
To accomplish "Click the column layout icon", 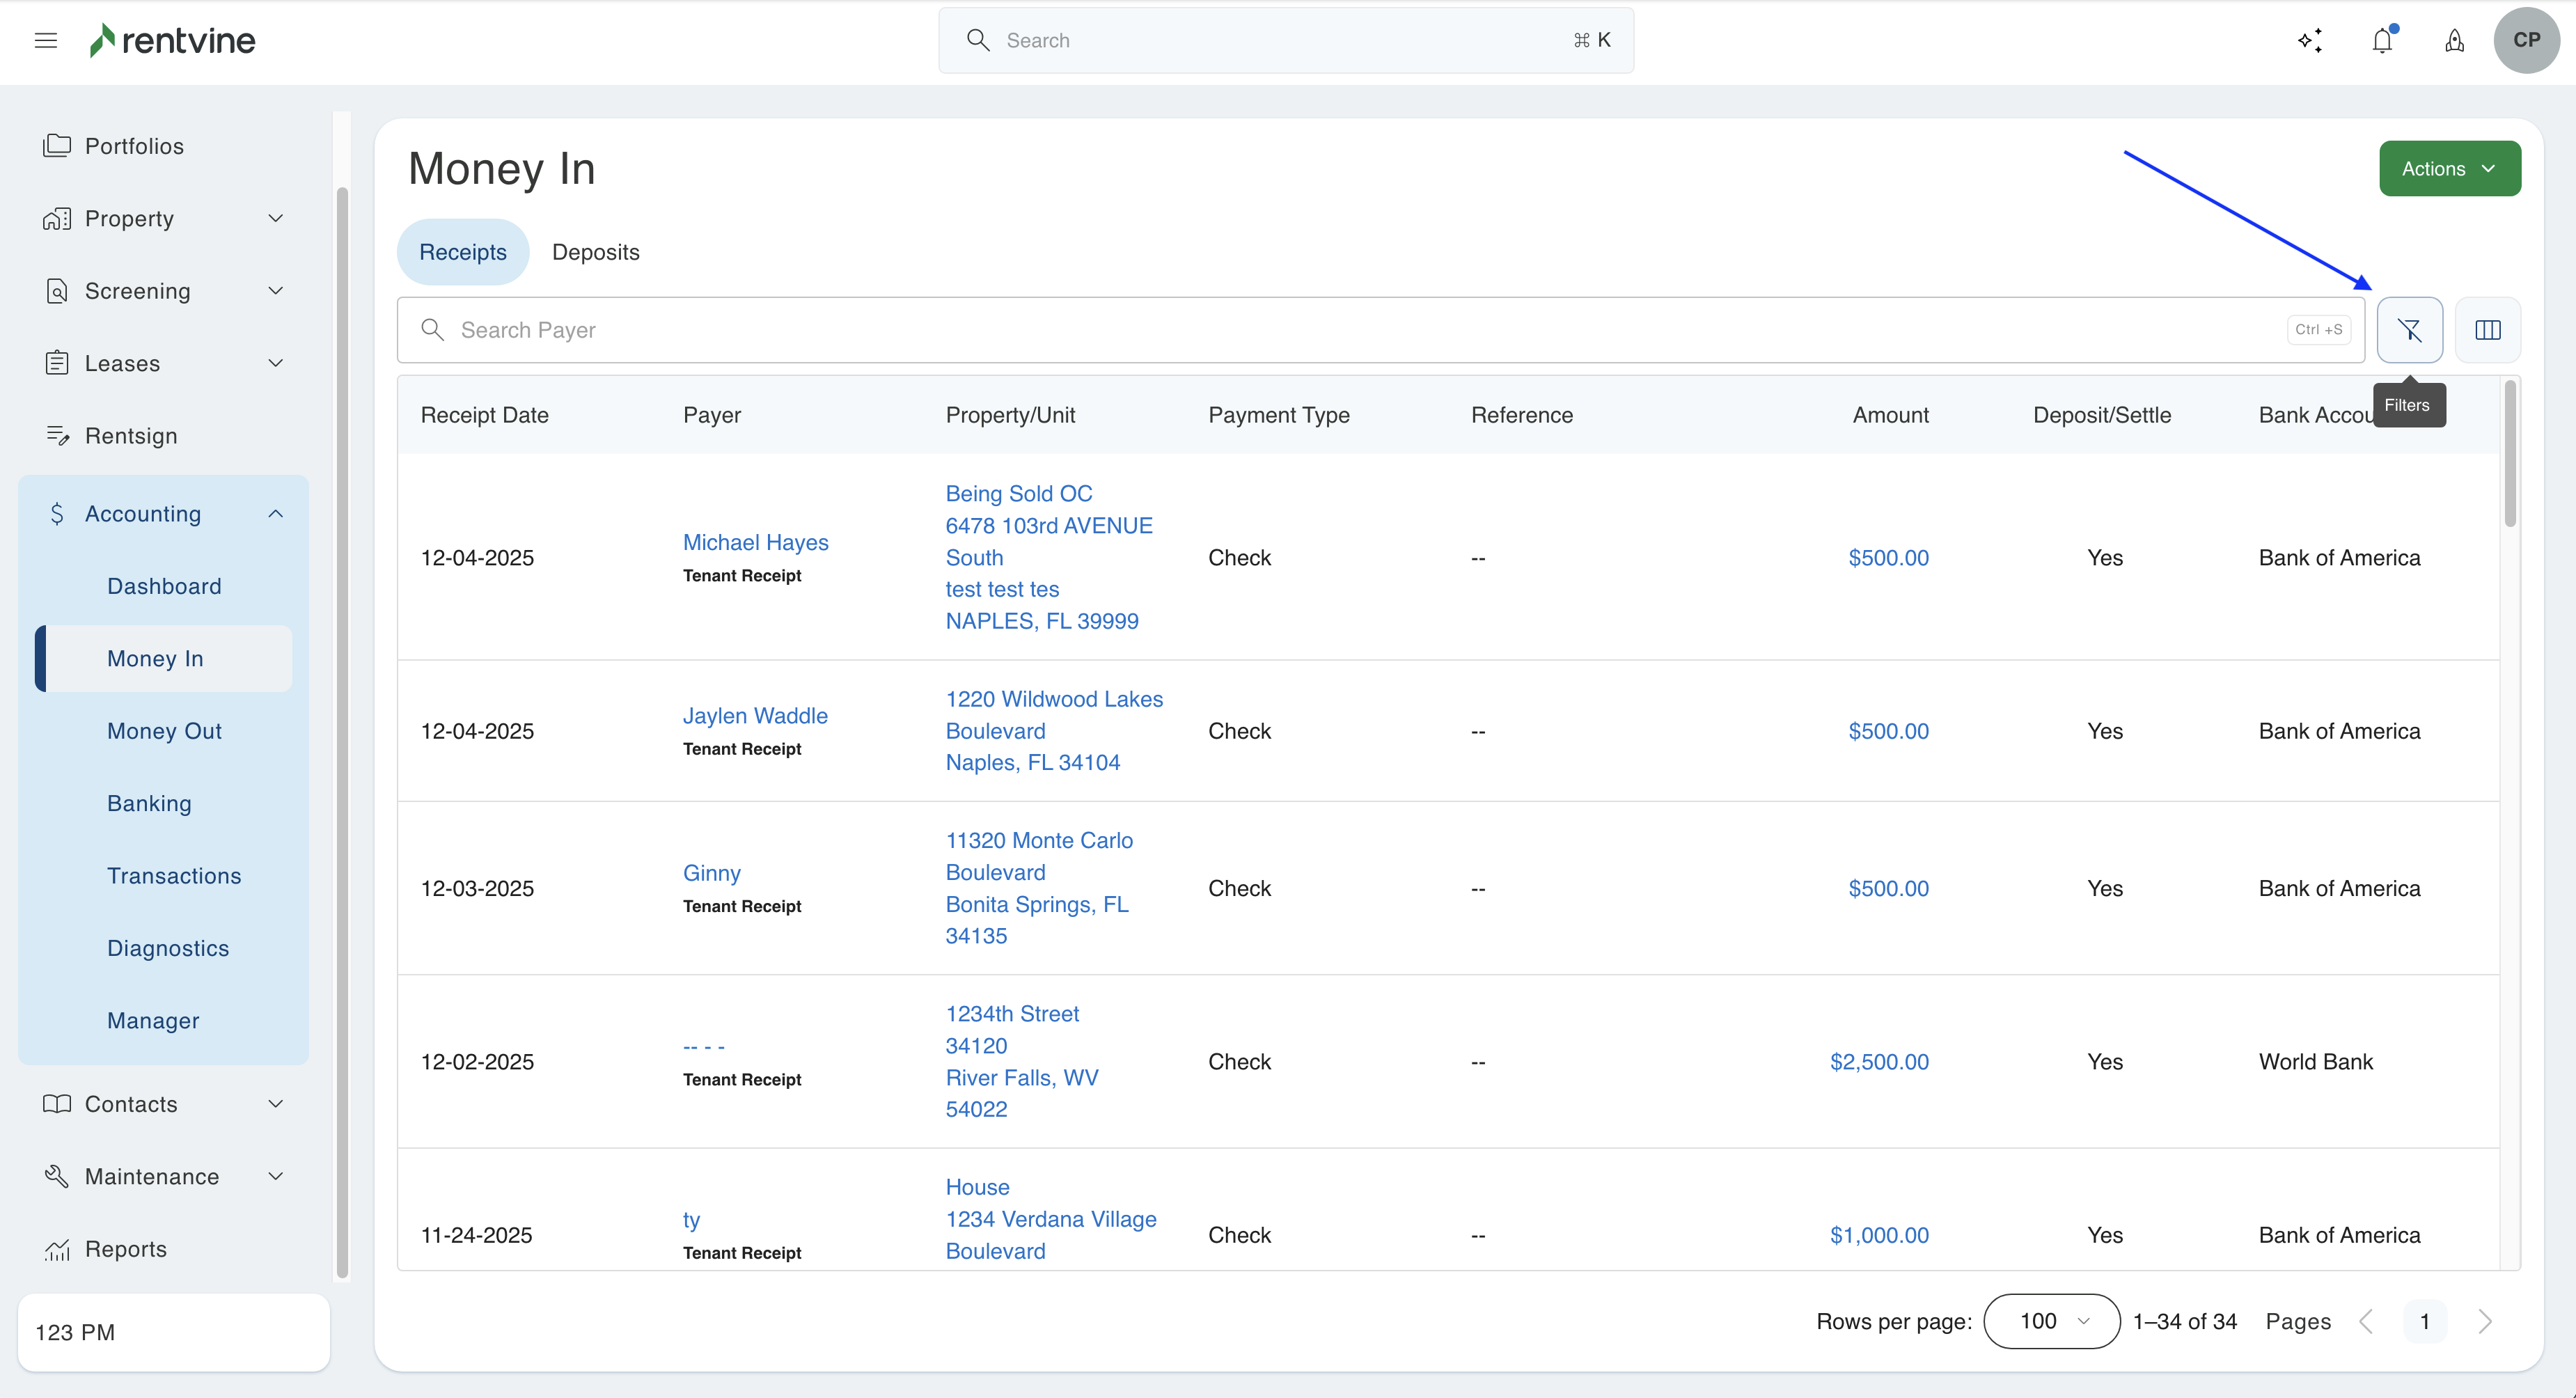I will click(x=2487, y=330).
